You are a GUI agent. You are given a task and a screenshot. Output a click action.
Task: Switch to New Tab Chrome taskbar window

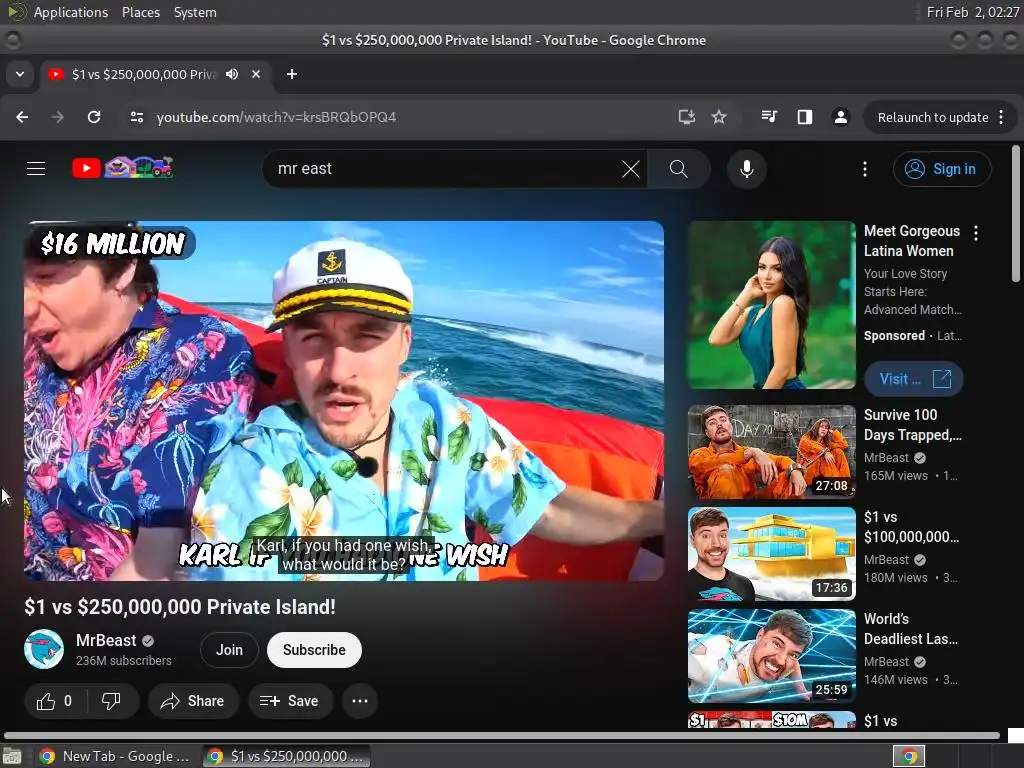pyautogui.click(x=115, y=756)
